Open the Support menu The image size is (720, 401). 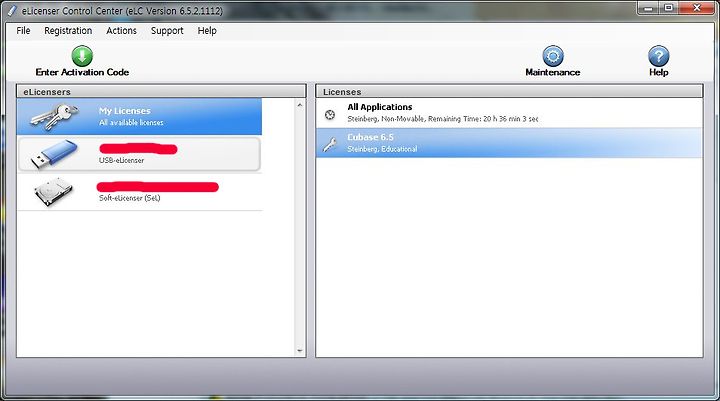tap(167, 31)
